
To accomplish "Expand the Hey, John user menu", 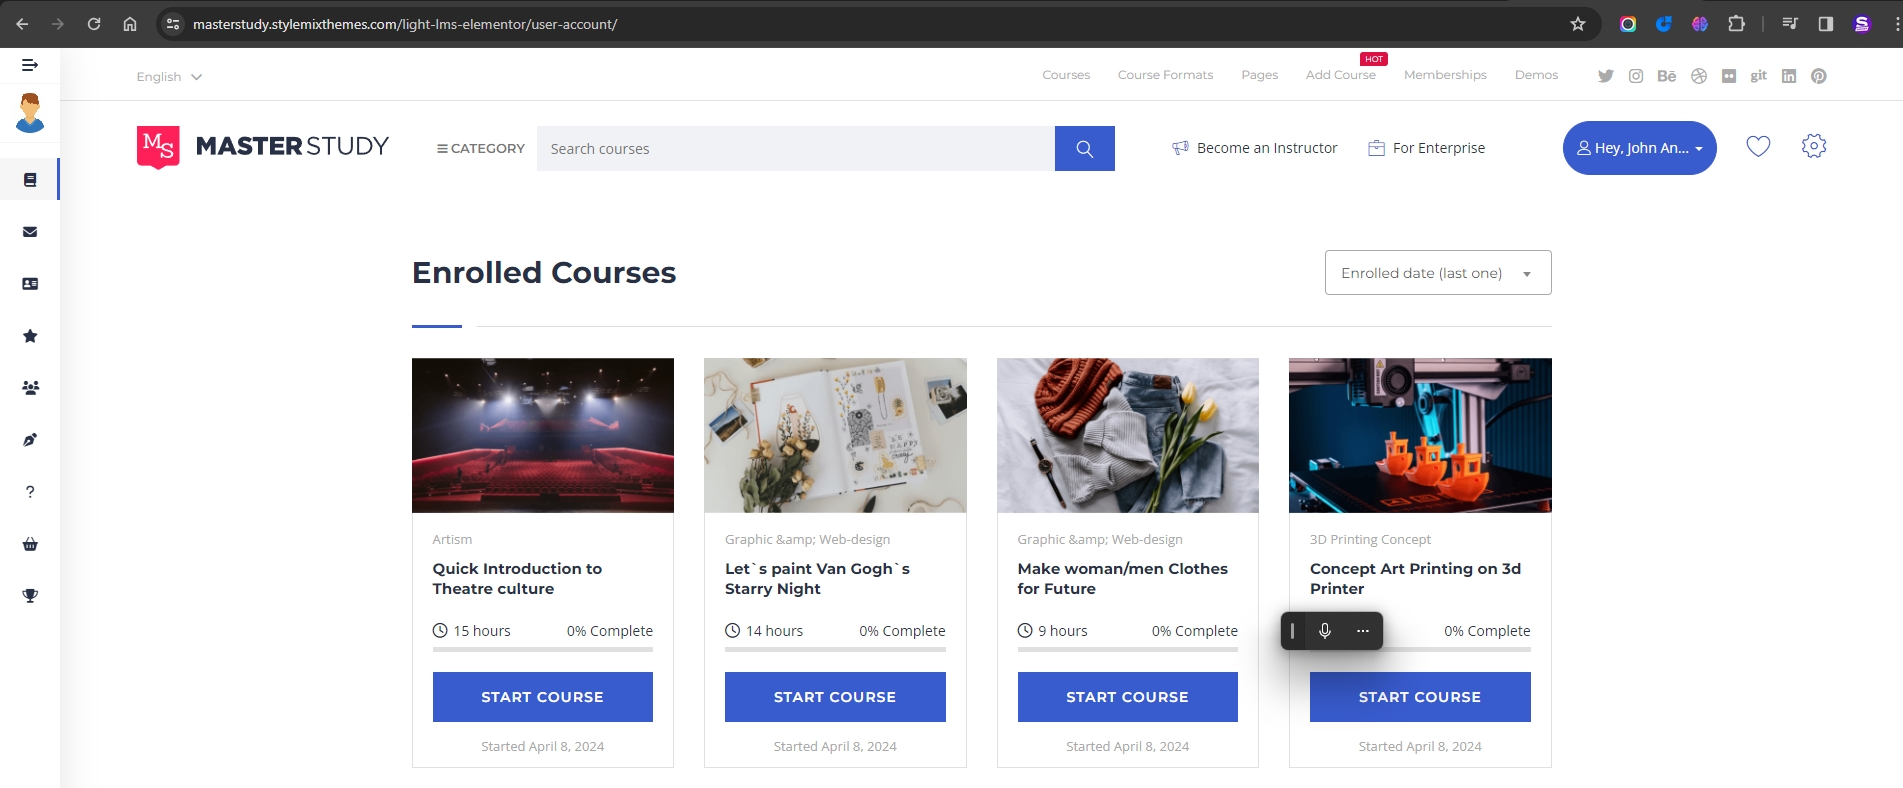I will click(x=1639, y=148).
